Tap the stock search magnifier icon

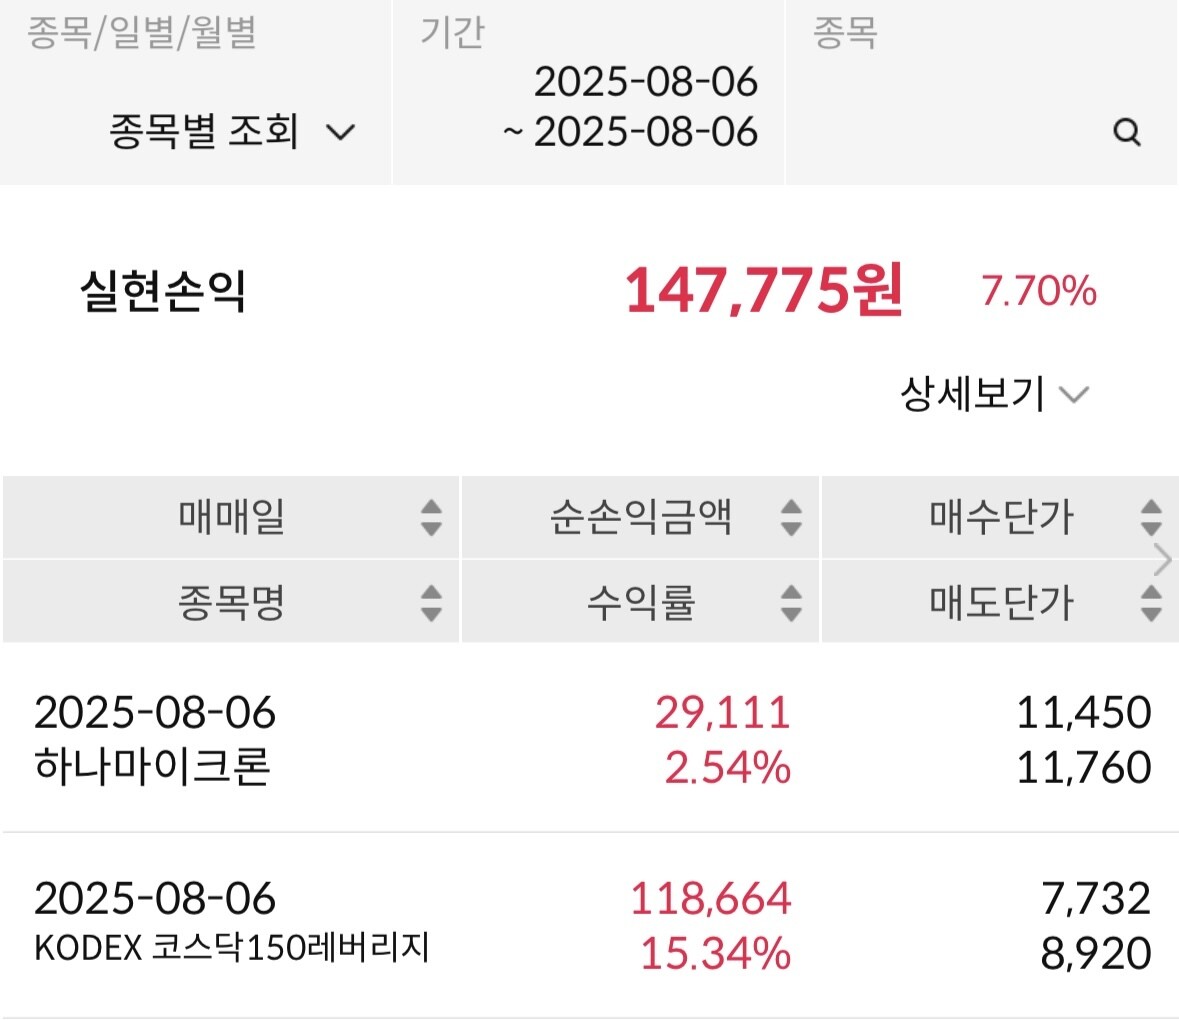click(1127, 132)
